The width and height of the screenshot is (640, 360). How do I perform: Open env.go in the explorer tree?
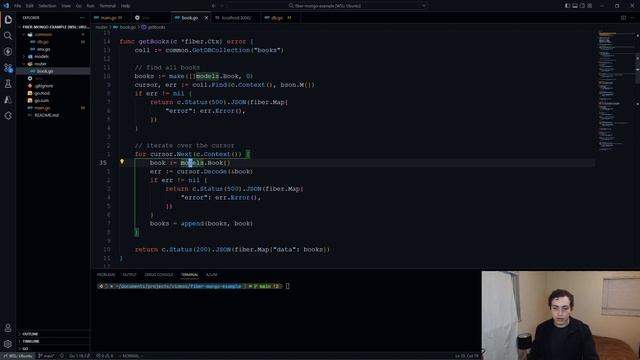click(53, 49)
